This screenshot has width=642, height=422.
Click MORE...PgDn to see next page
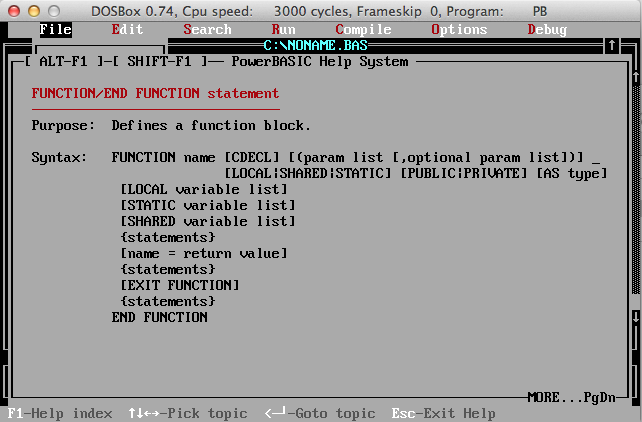pos(572,397)
